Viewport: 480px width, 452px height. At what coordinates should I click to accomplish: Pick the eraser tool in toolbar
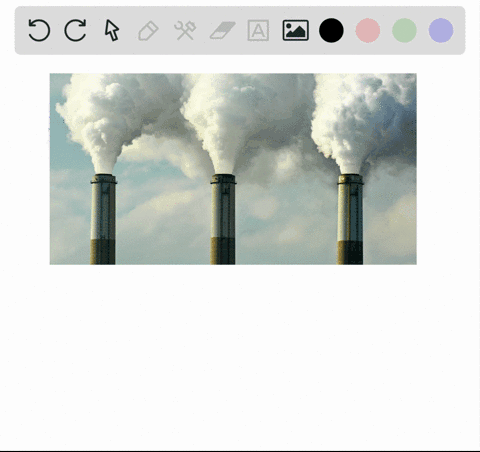tap(222, 31)
